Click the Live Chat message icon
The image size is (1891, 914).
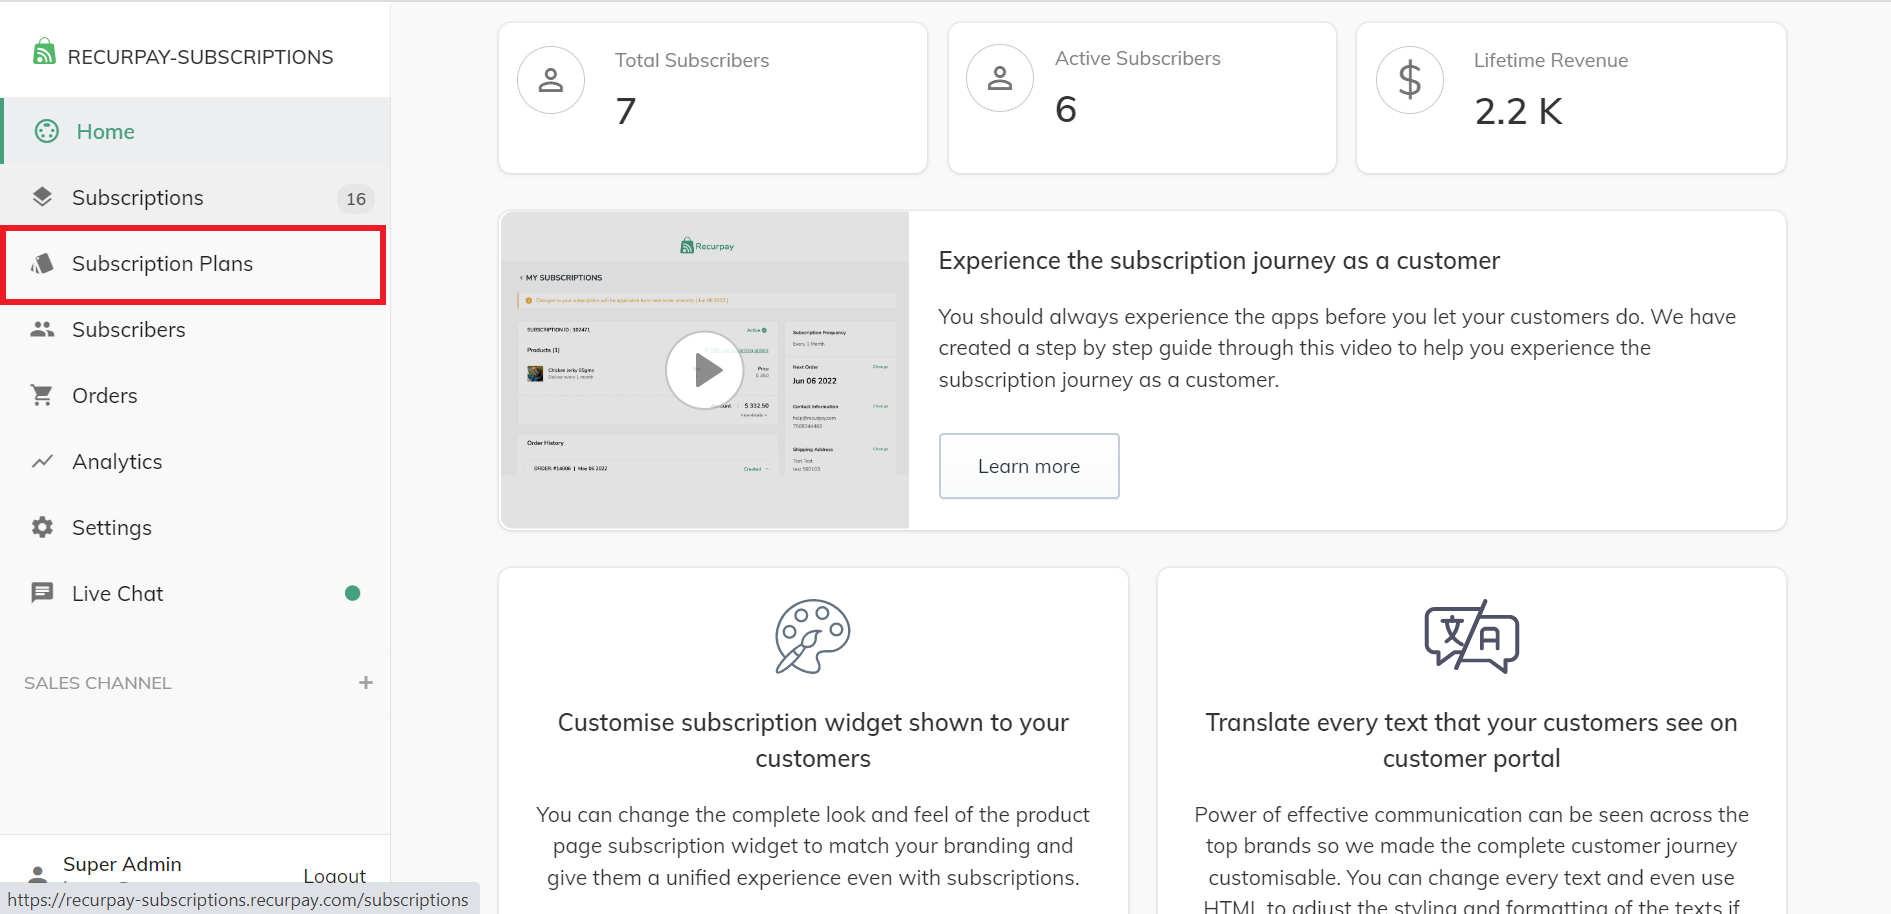[x=42, y=593]
